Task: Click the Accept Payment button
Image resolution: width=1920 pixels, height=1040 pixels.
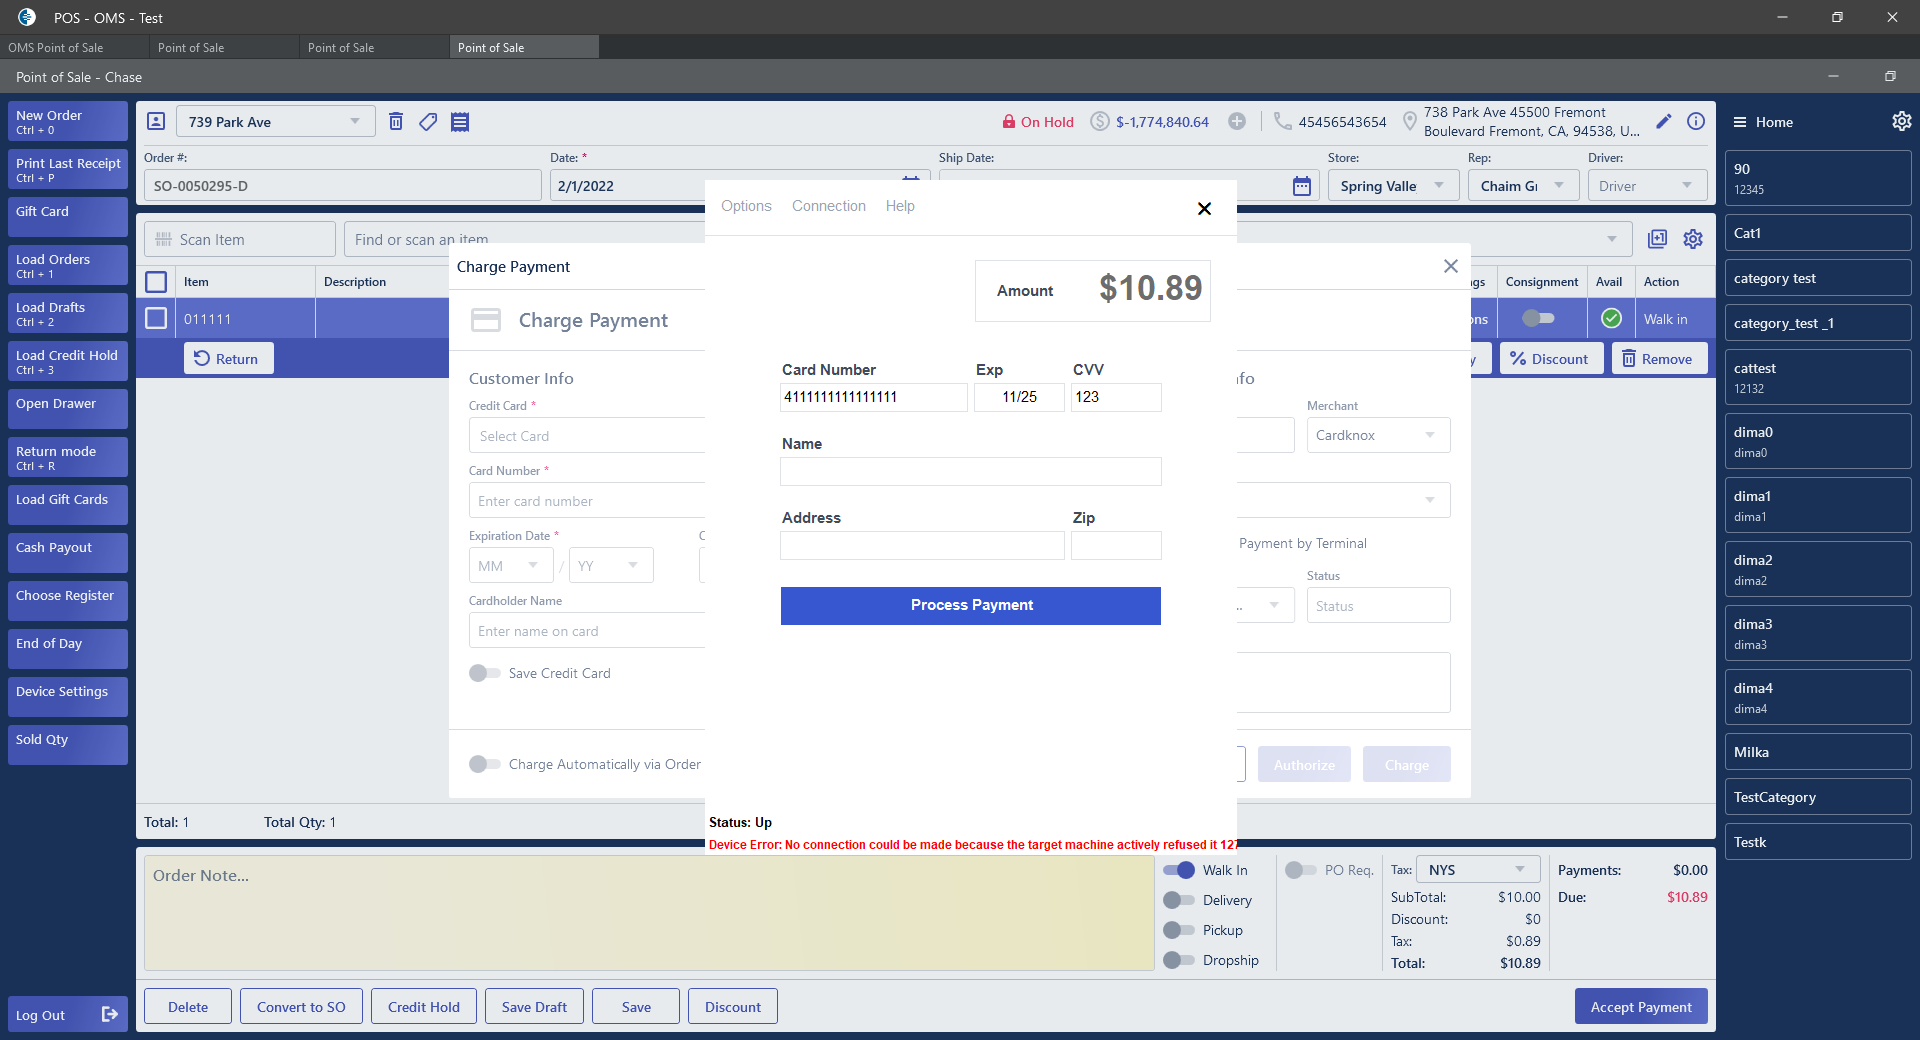Action: pyautogui.click(x=1641, y=1006)
